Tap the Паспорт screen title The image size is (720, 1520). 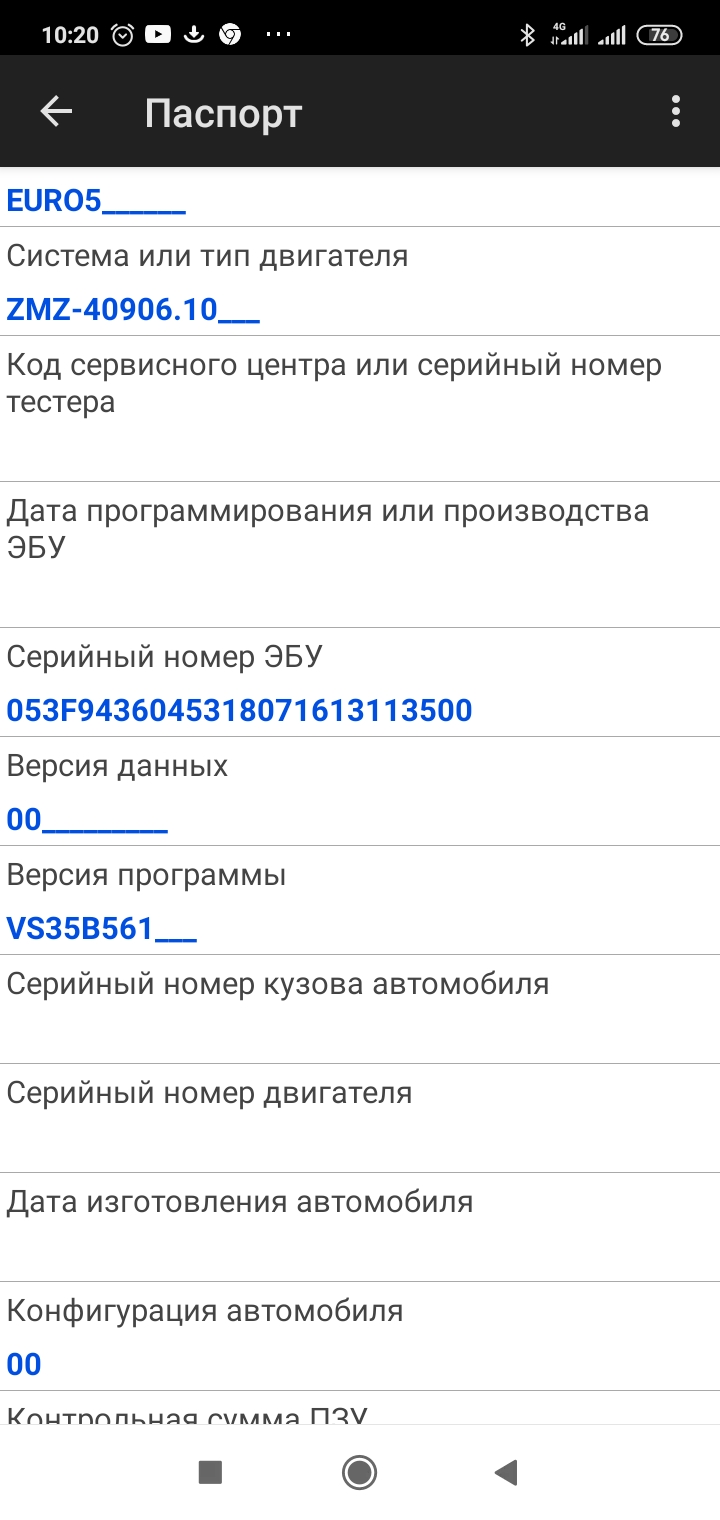(x=223, y=113)
